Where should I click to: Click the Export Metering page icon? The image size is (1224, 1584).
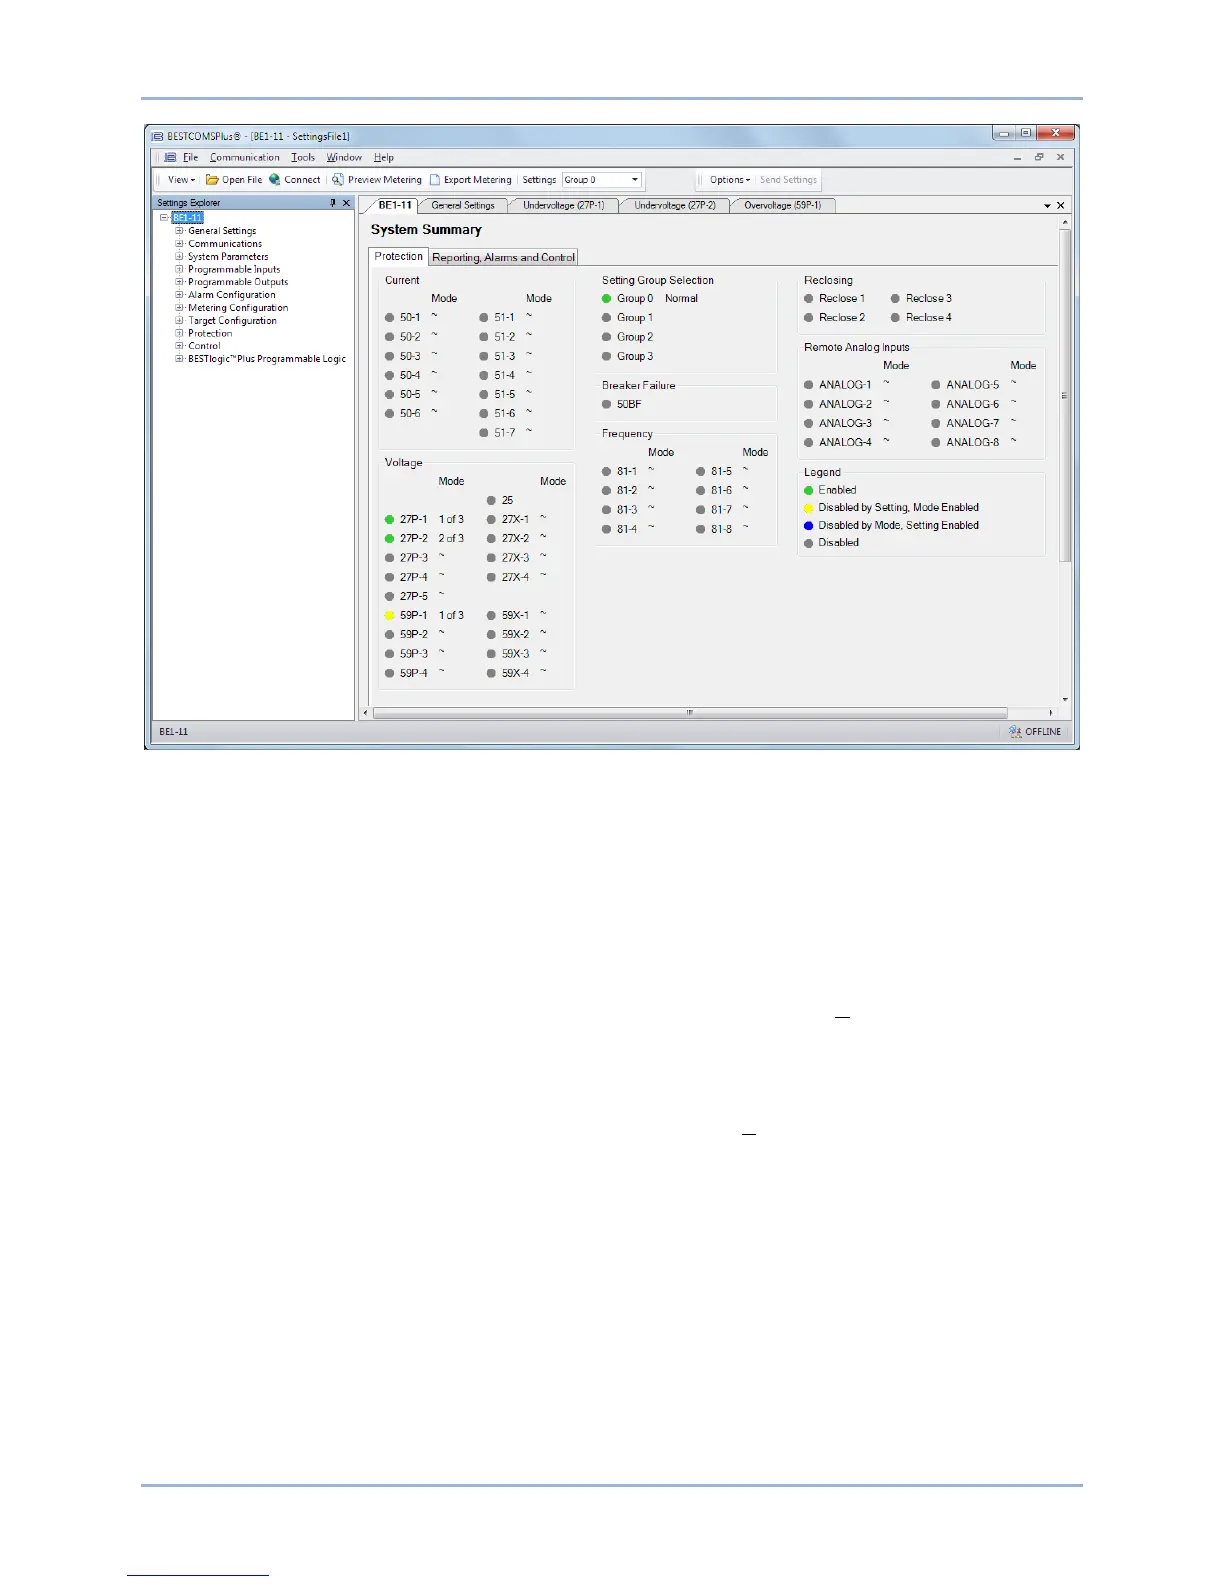tap(435, 180)
